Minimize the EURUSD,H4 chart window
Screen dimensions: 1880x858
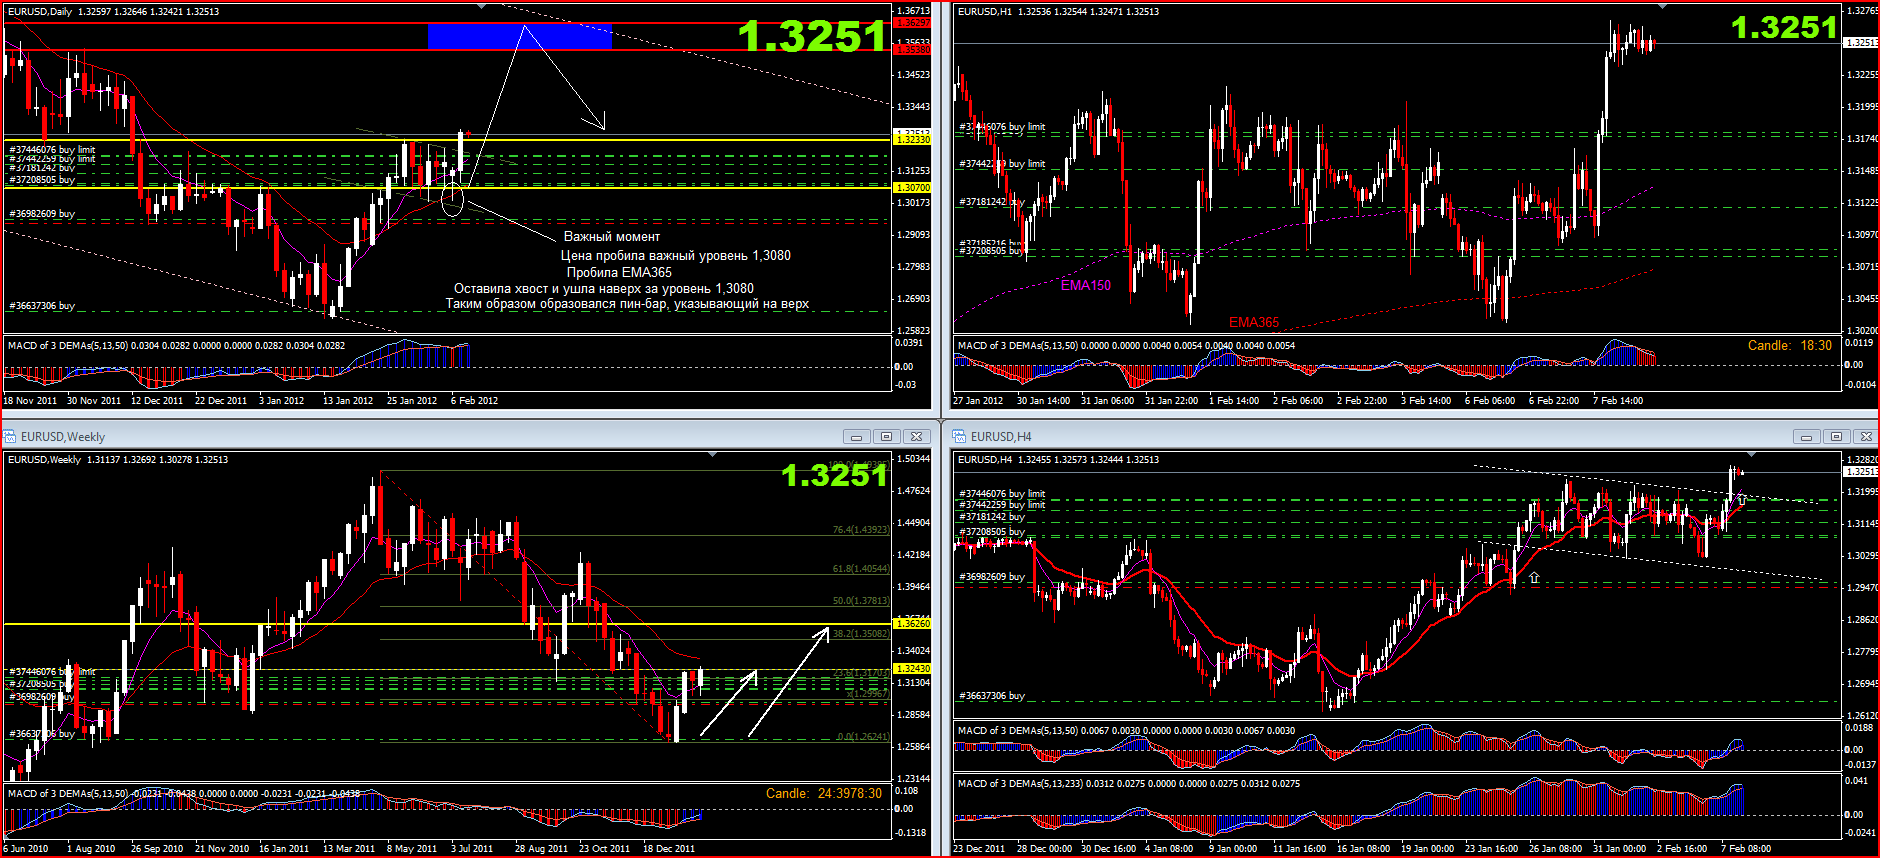point(1806,437)
